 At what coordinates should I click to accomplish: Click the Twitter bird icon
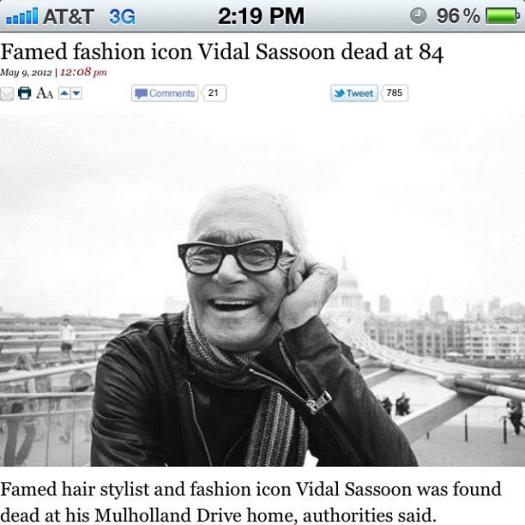[x=340, y=93]
